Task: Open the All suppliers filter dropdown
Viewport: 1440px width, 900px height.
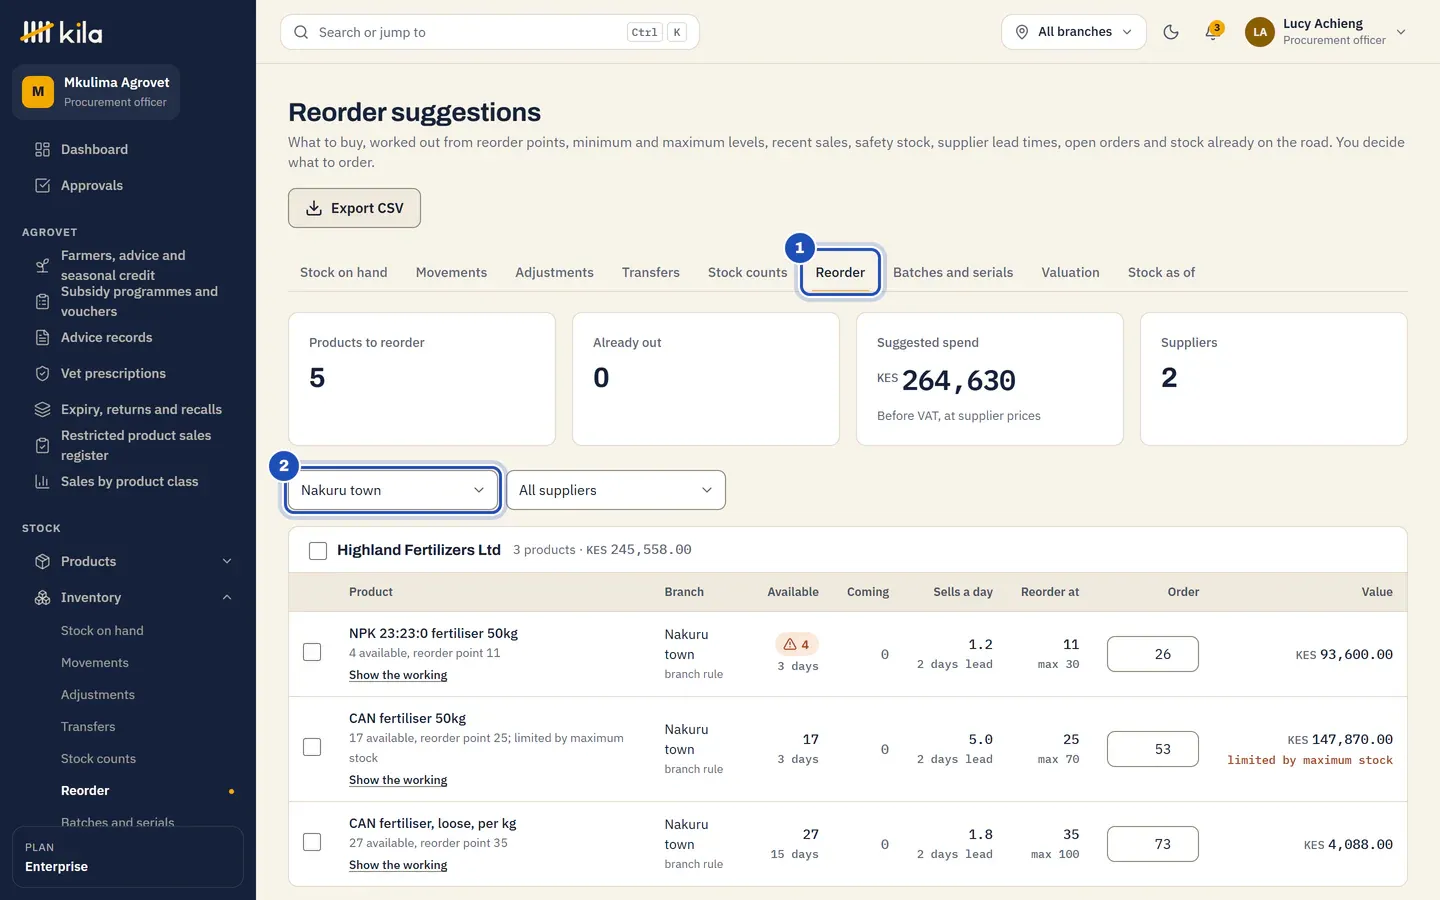Action: tap(616, 490)
